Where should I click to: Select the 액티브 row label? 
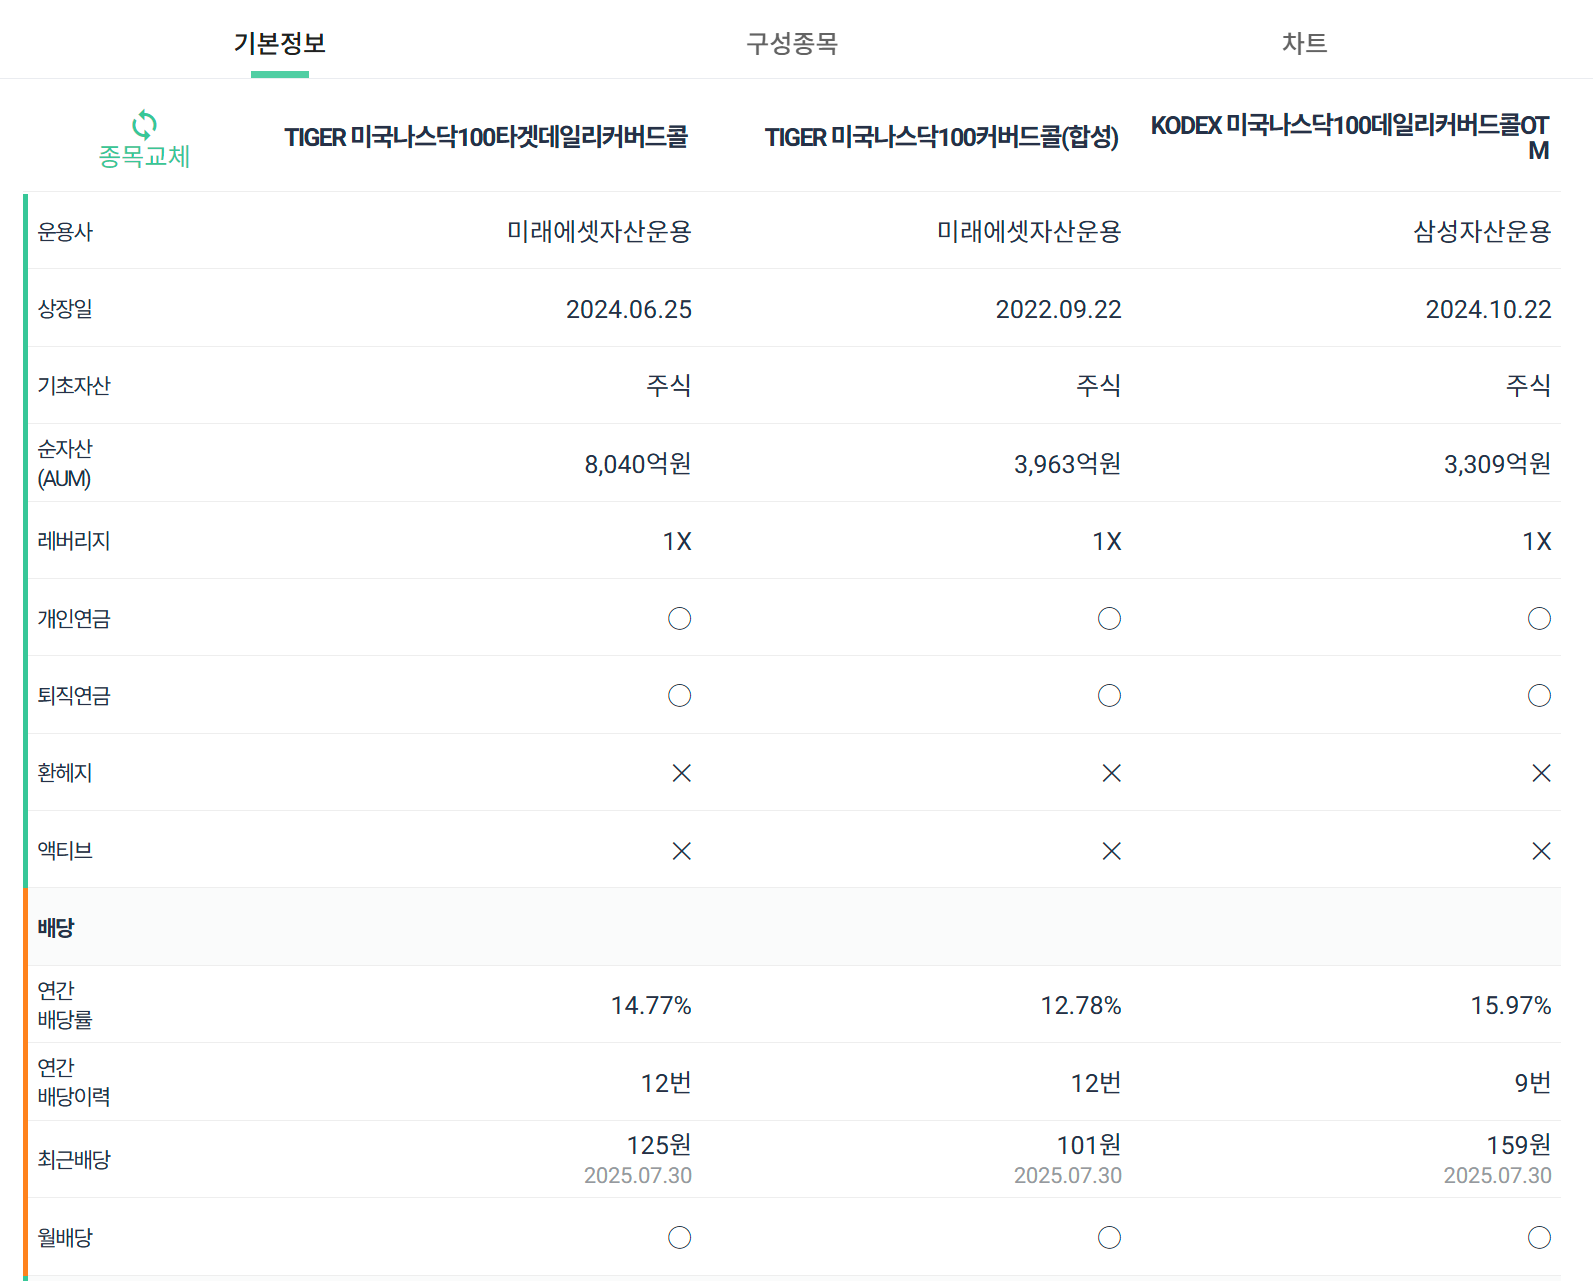[65, 850]
